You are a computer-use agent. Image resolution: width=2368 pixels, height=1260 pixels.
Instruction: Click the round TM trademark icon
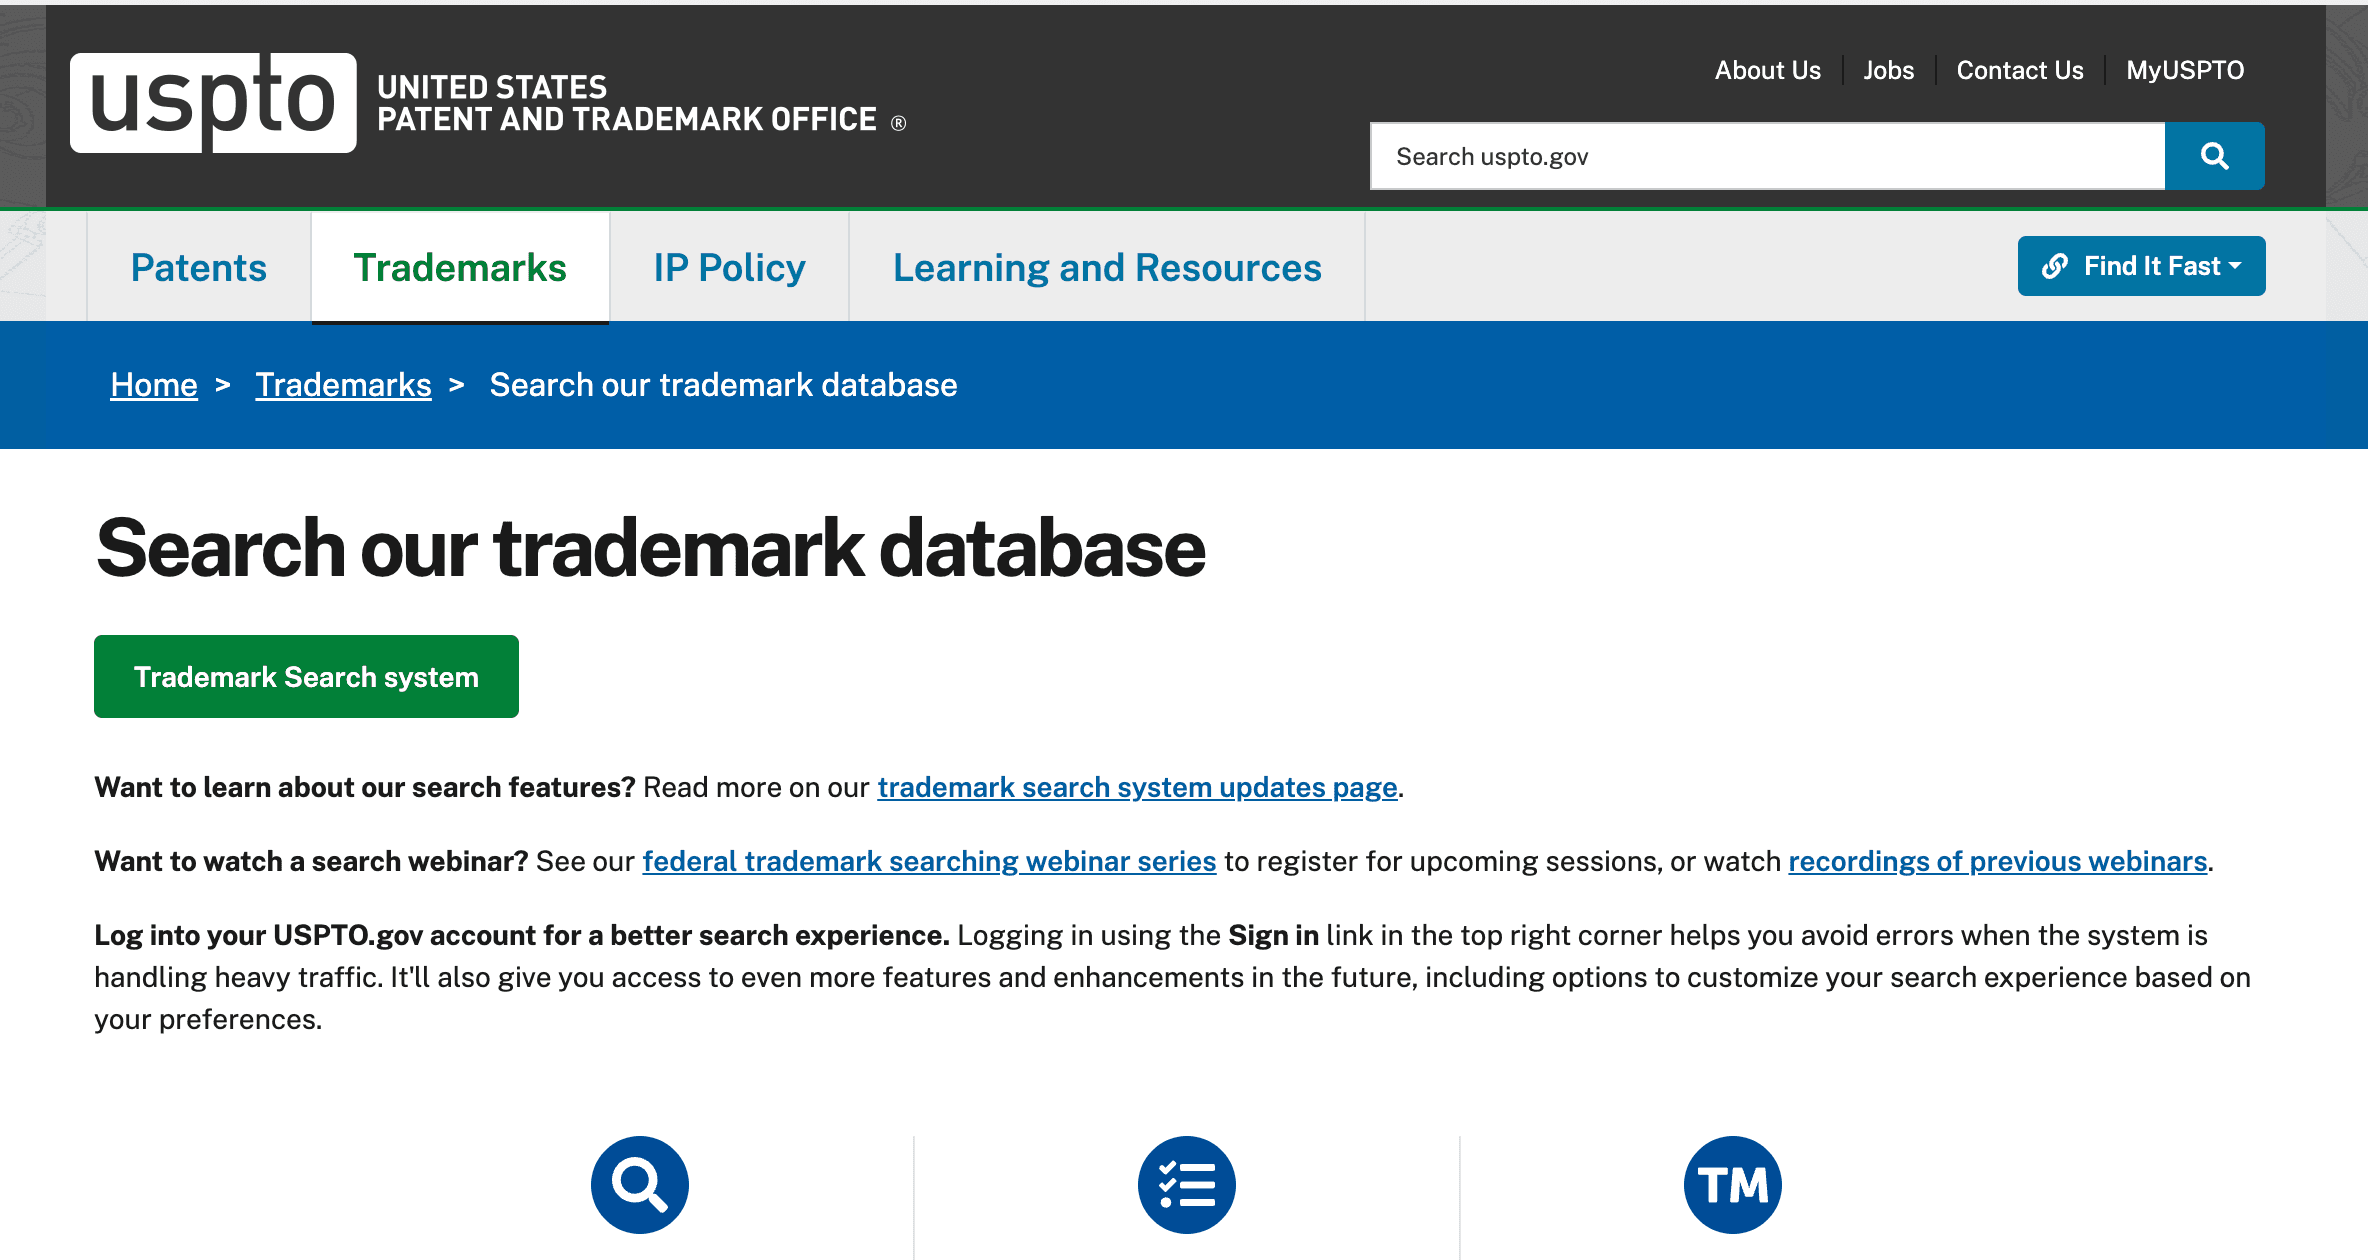click(x=1733, y=1185)
